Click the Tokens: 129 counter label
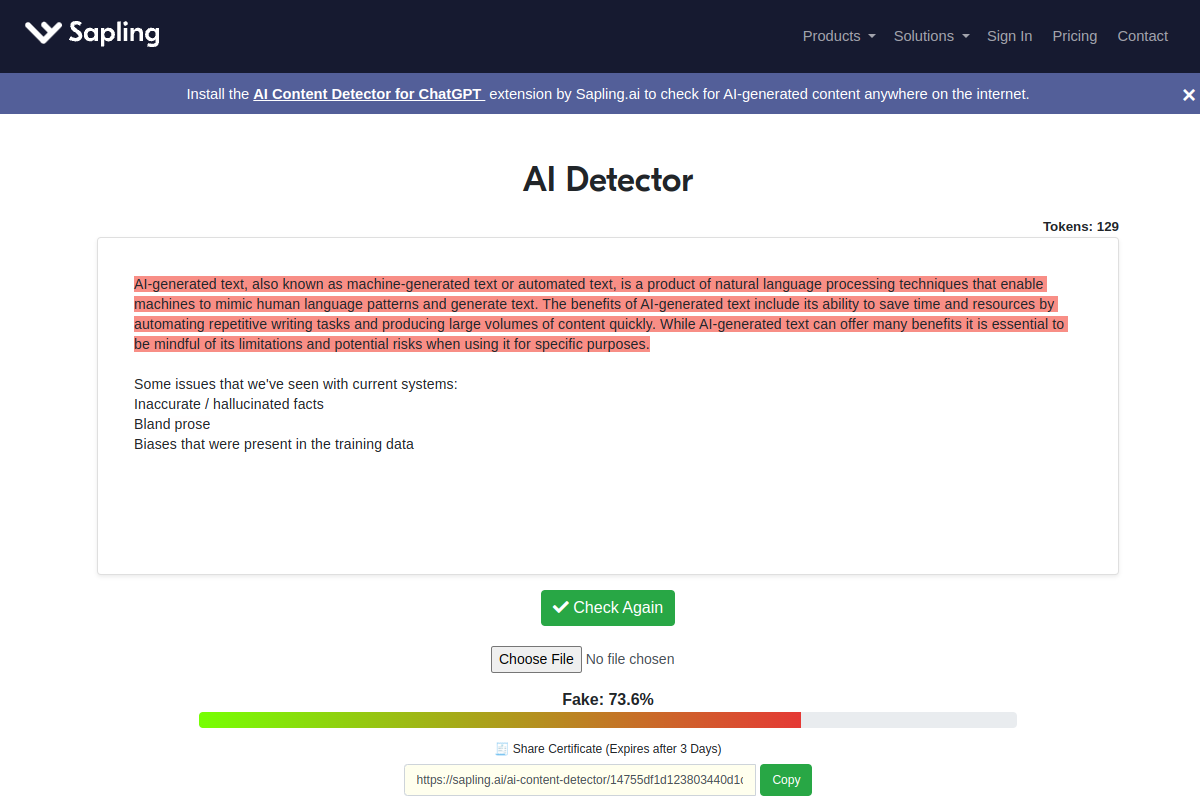This screenshot has width=1200, height=800. click(x=1080, y=226)
